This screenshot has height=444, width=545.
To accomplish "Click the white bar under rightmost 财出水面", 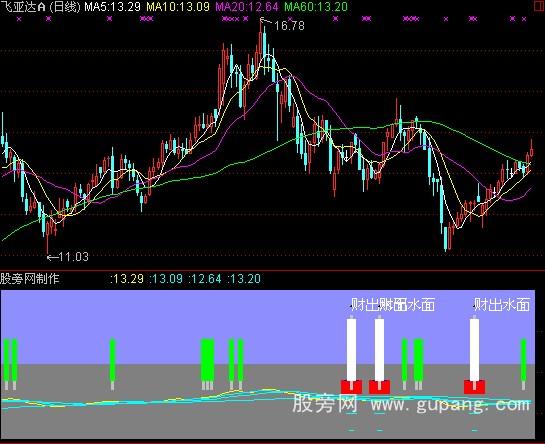I will 474,349.
